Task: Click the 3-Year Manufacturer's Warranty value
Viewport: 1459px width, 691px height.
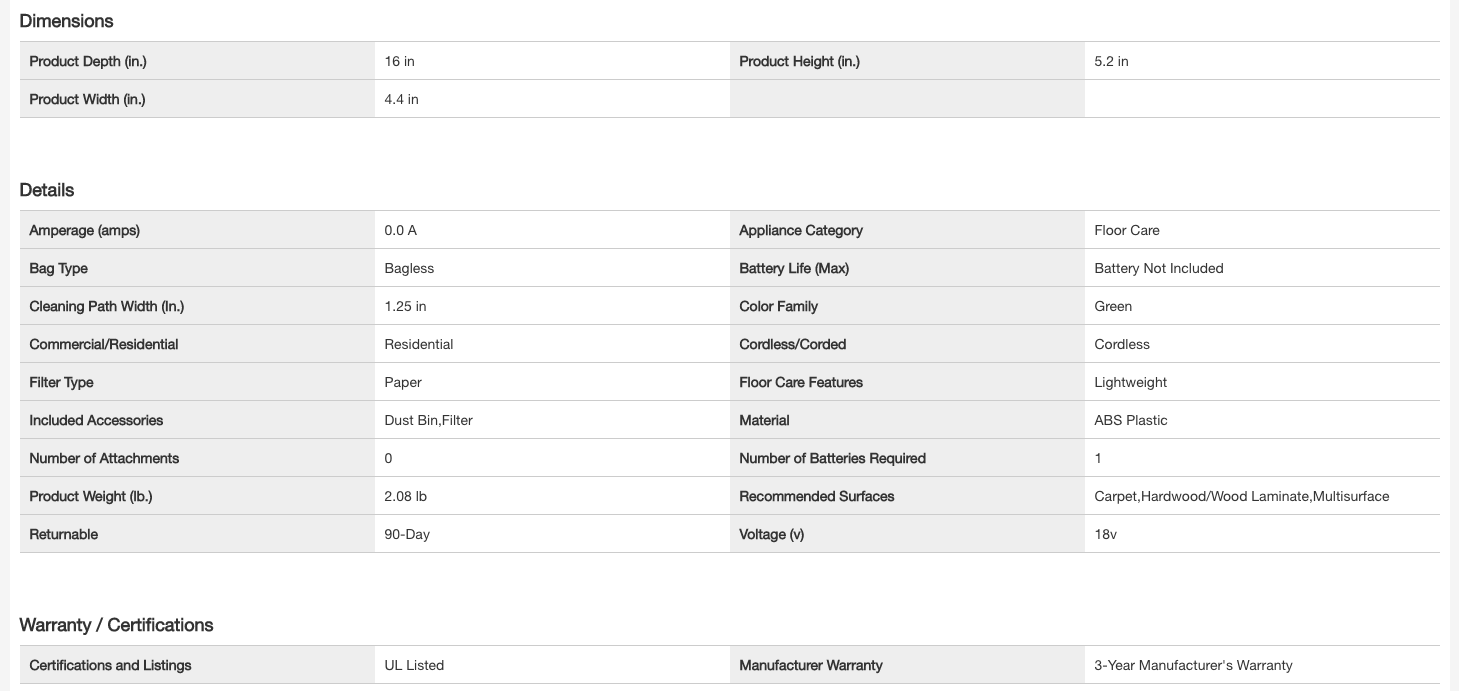Action: point(1193,665)
